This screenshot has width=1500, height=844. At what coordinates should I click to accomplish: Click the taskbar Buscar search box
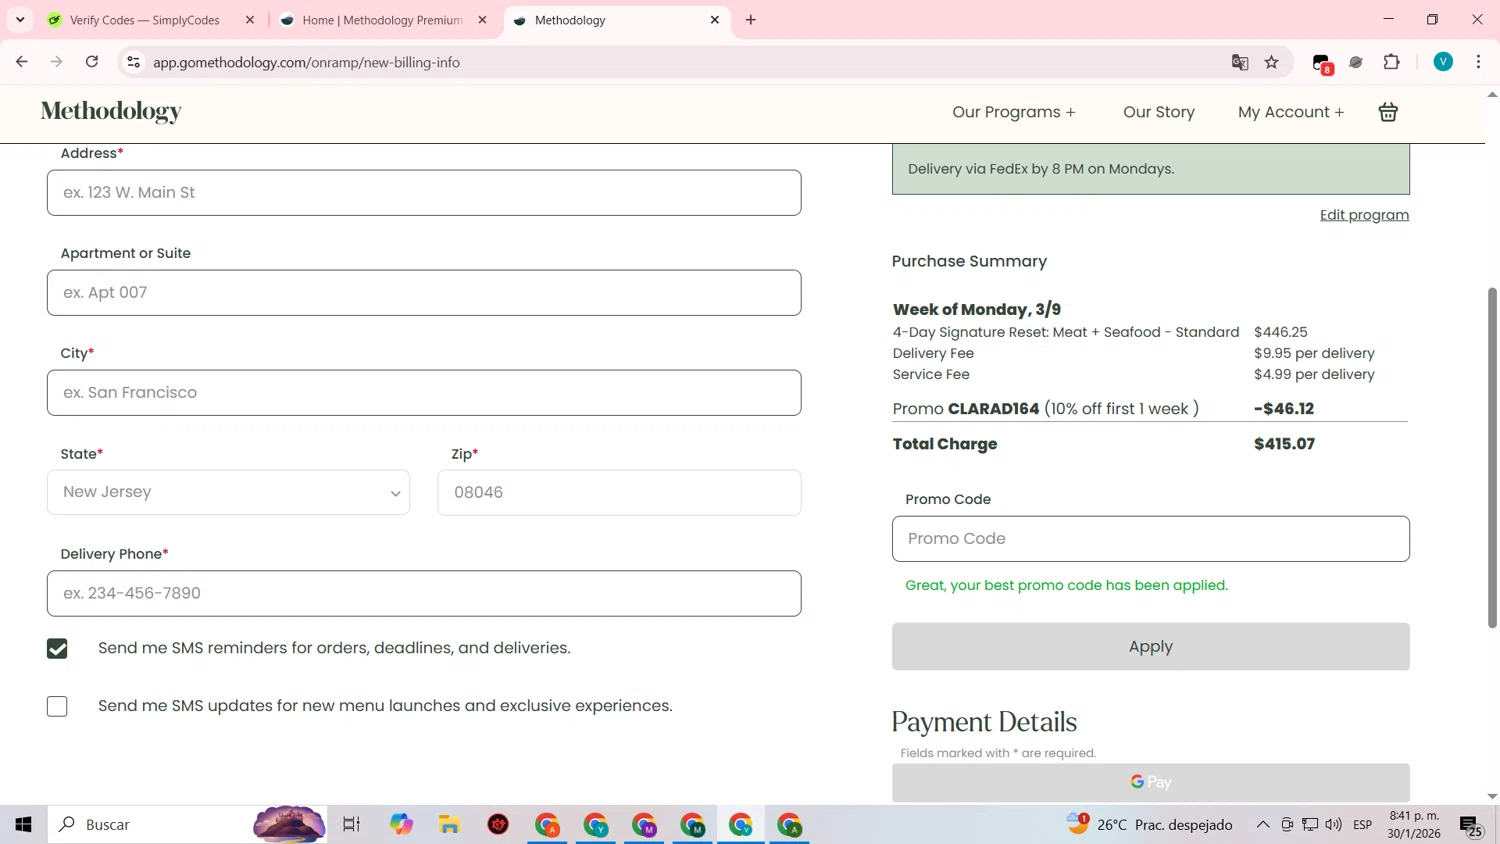pyautogui.click(x=188, y=825)
